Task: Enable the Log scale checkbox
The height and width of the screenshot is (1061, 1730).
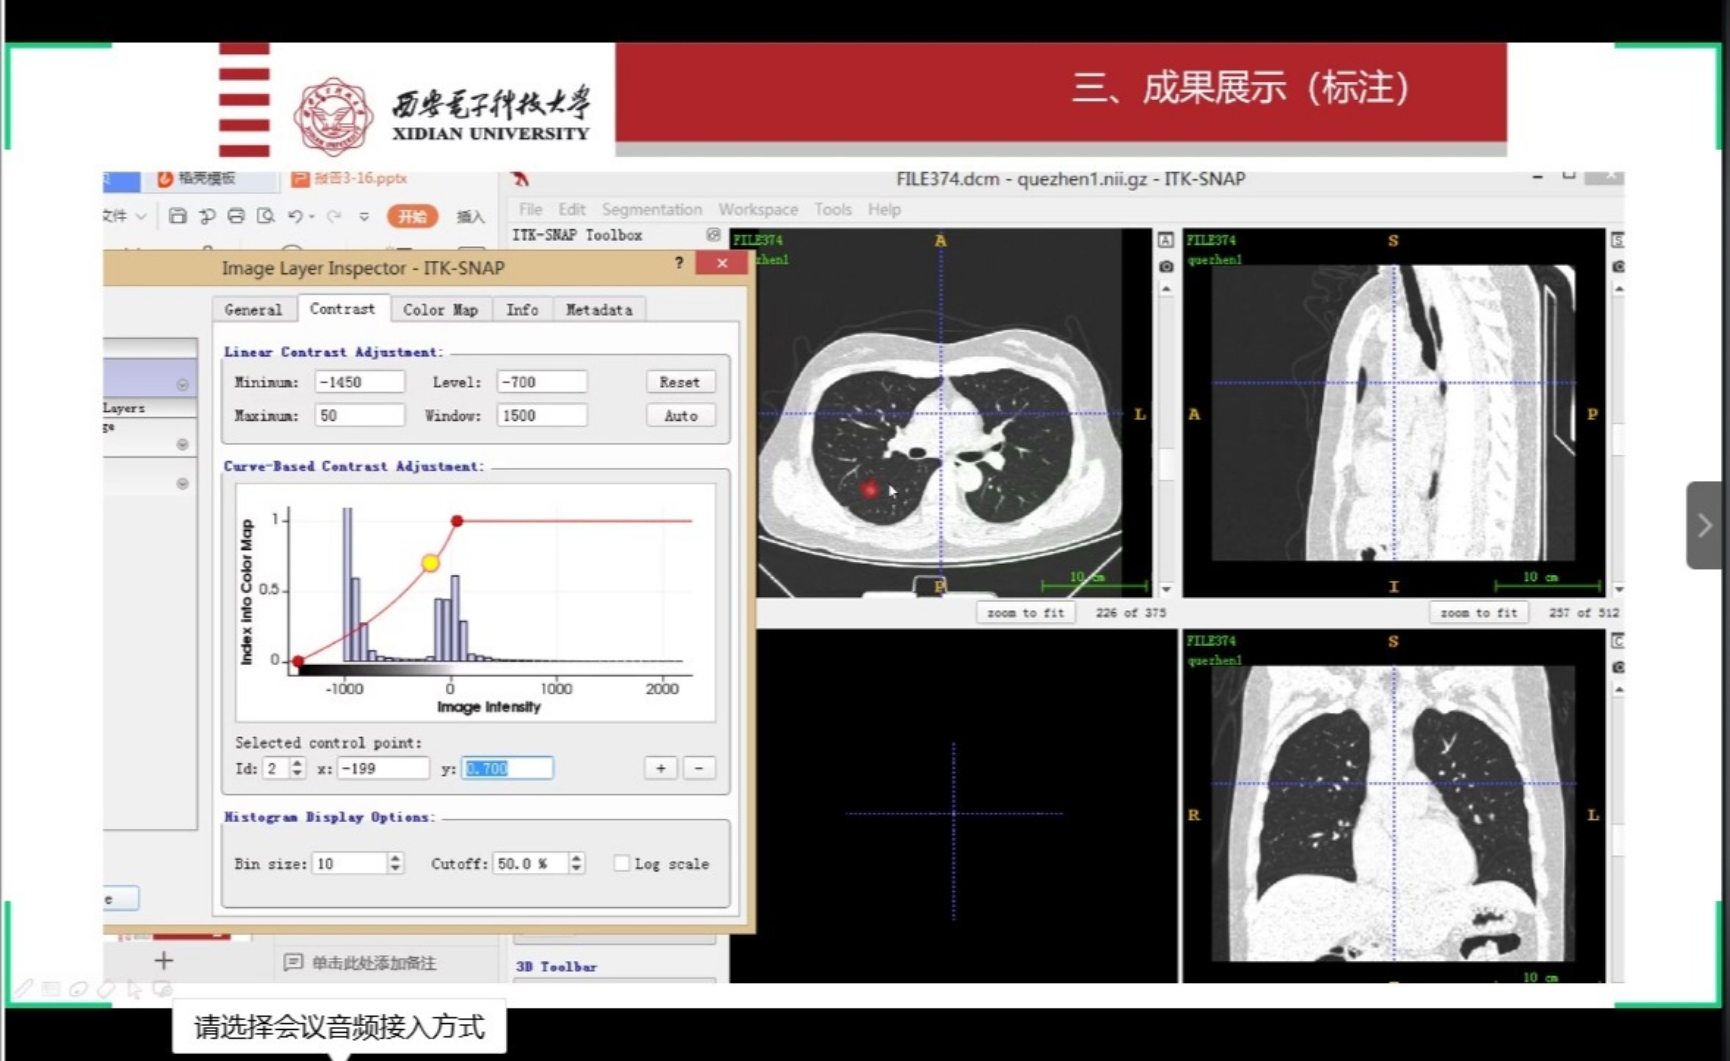Action: tap(622, 864)
